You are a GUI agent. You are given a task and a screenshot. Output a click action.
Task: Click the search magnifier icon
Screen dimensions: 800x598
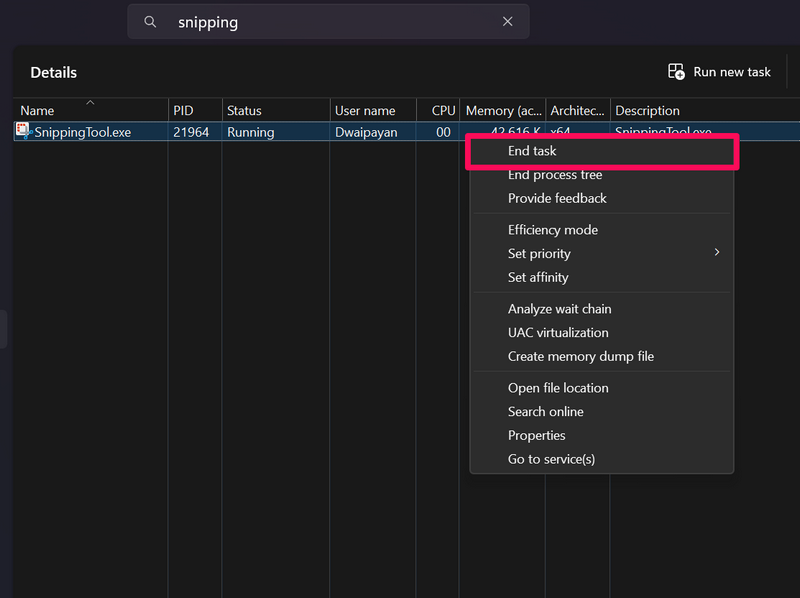pyautogui.click(x=150, y=22)
